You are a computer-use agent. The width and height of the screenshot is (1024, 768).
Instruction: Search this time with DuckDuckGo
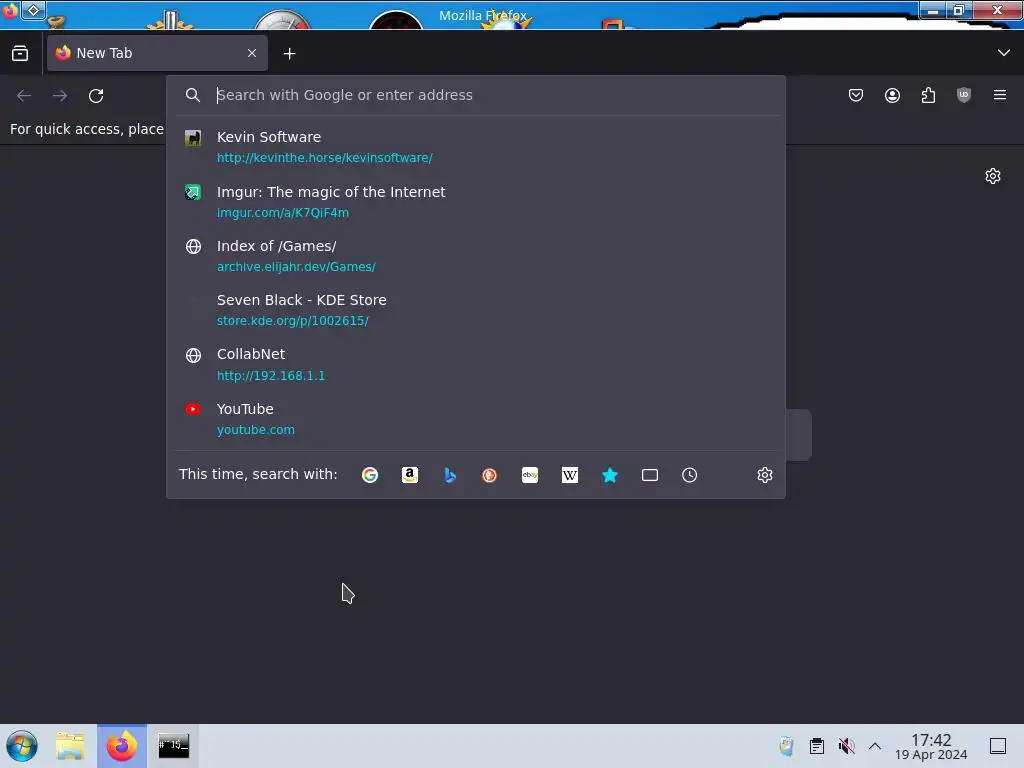click(x=490, y=475)
